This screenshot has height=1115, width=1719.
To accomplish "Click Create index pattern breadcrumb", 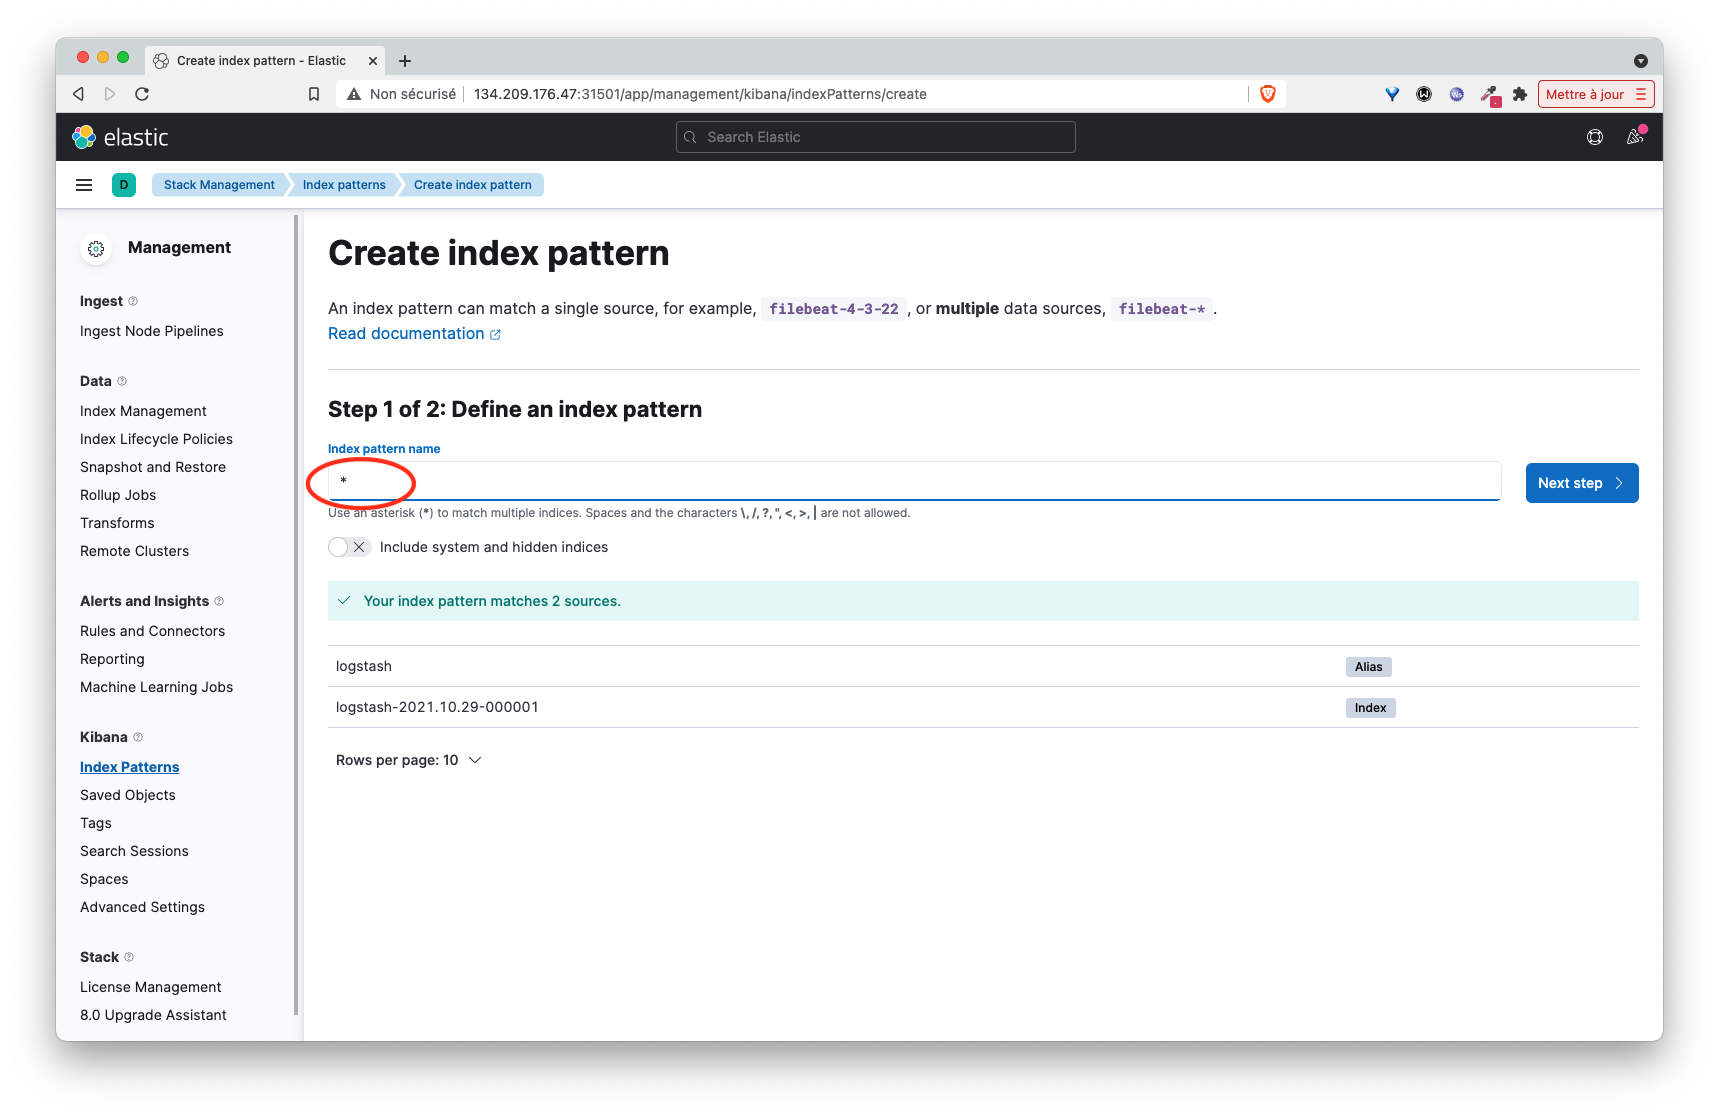I will pyautogui.click(x=473, y=185).
